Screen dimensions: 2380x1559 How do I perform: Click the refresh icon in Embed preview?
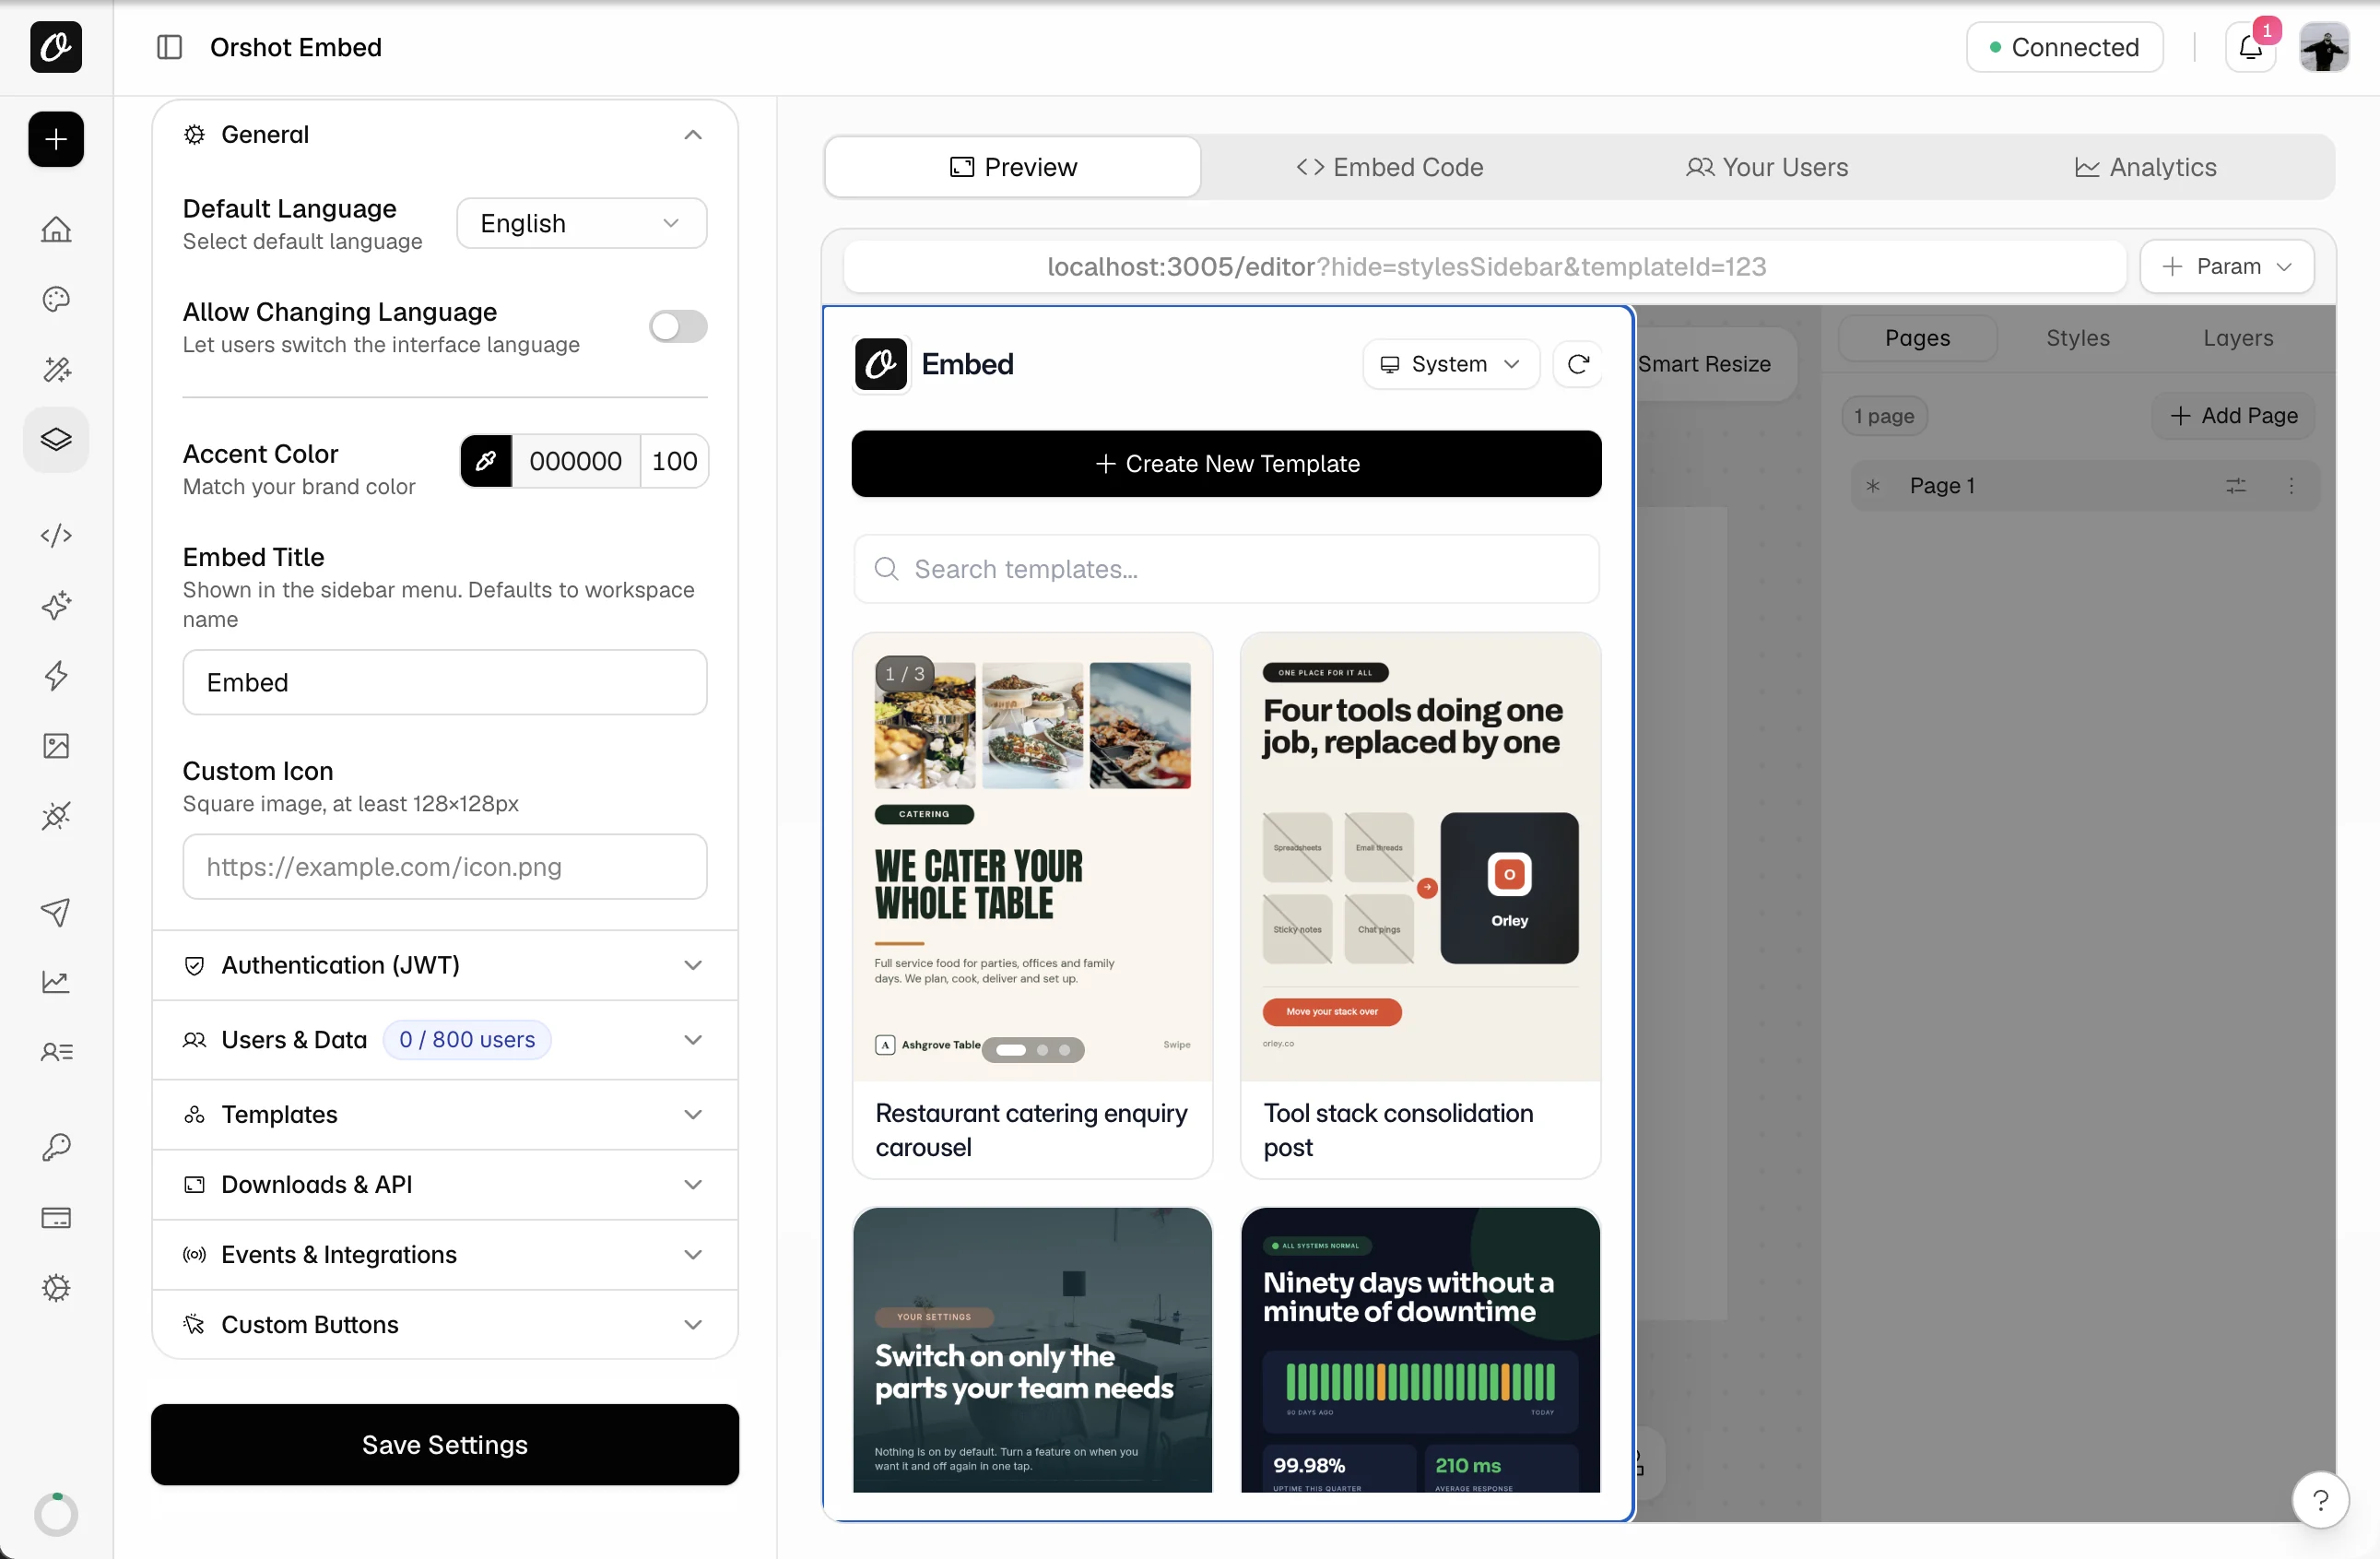tap(1578, 364)
